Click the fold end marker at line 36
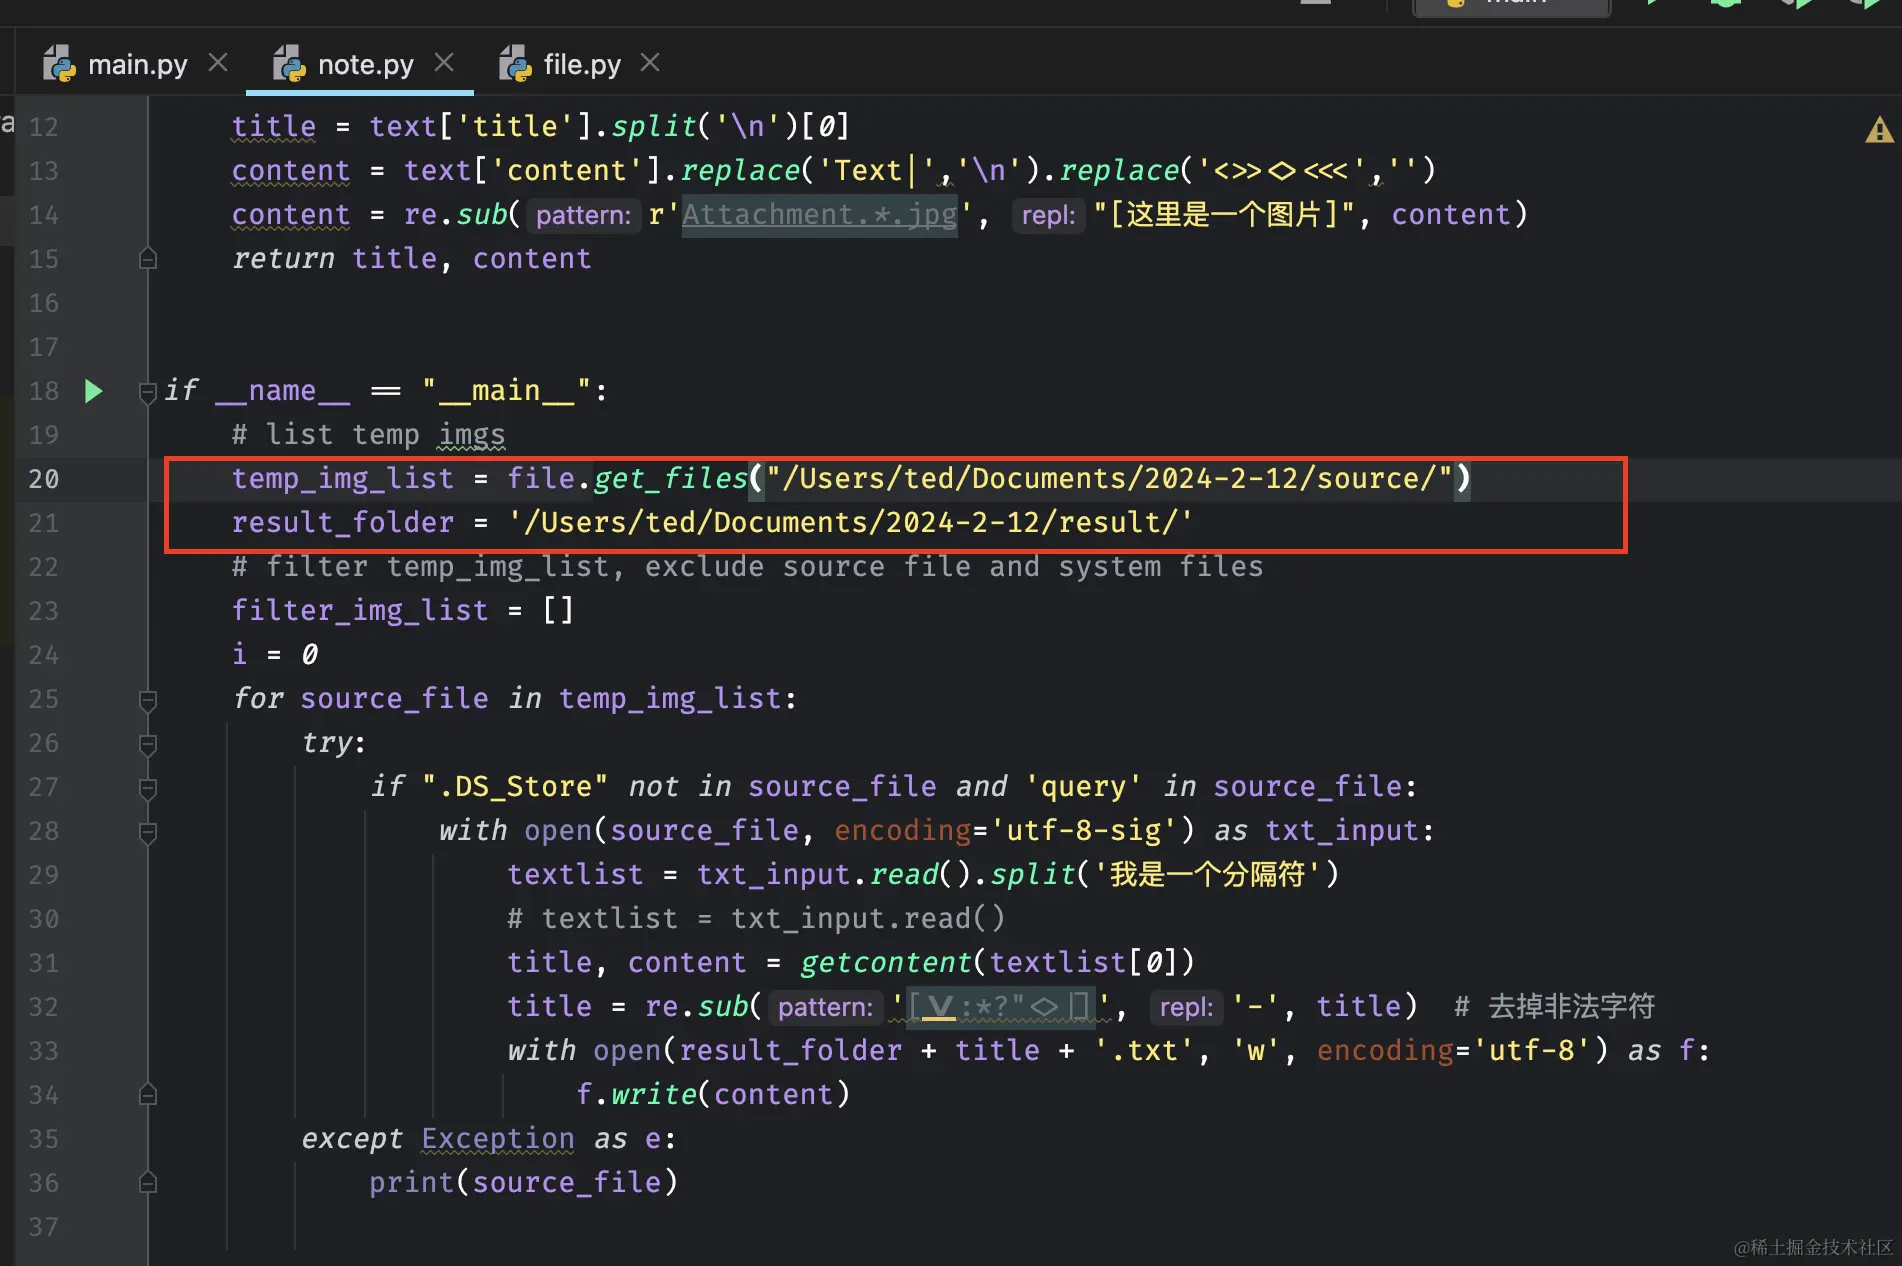The image size is (1902, 1266). [148, 1183]
